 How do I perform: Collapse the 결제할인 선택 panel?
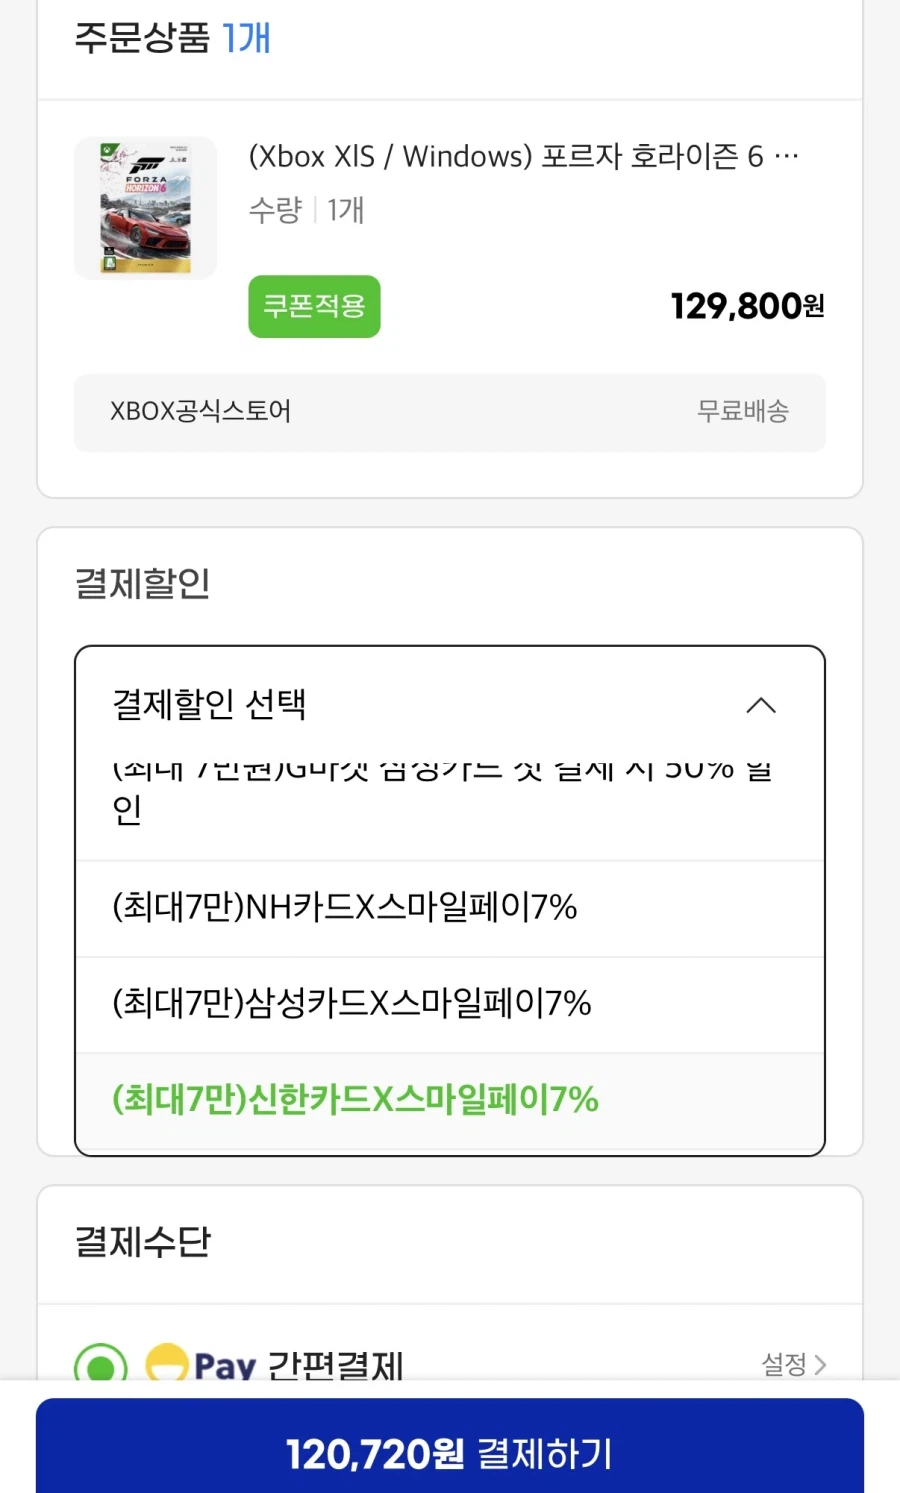(x=763, y=706)
